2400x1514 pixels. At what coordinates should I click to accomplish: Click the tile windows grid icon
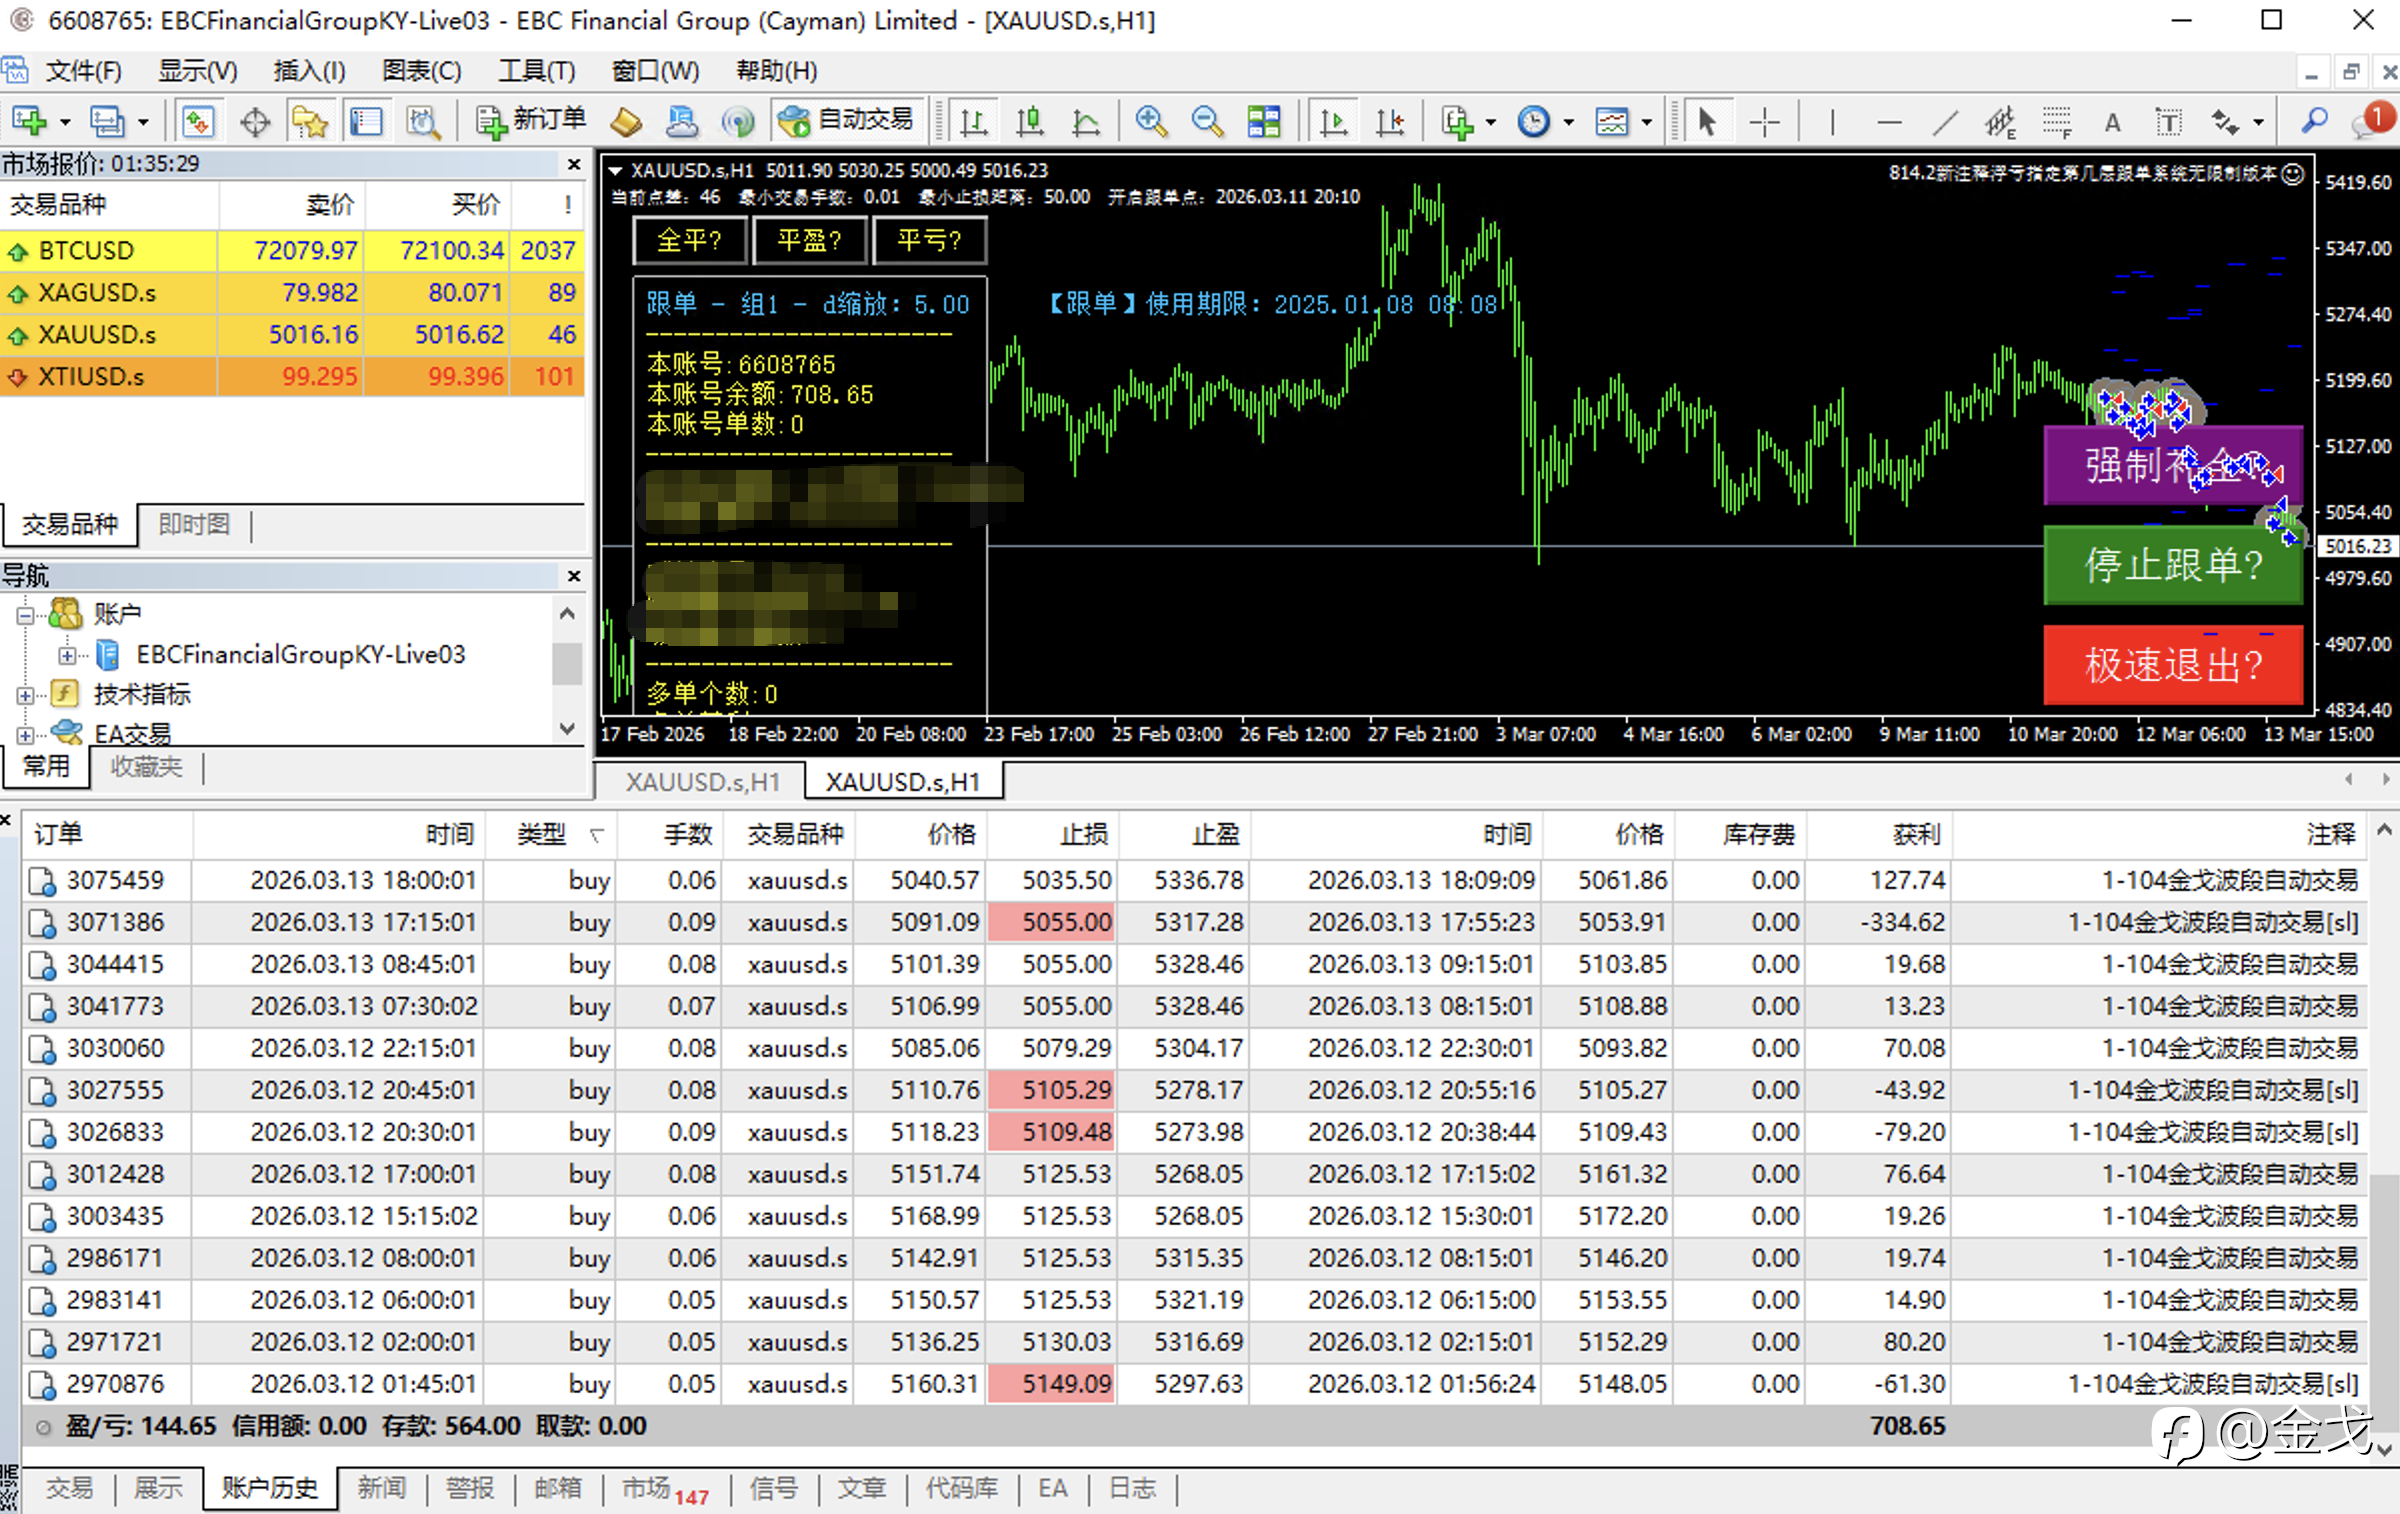pyautogui.click(x=1264, y=122)
